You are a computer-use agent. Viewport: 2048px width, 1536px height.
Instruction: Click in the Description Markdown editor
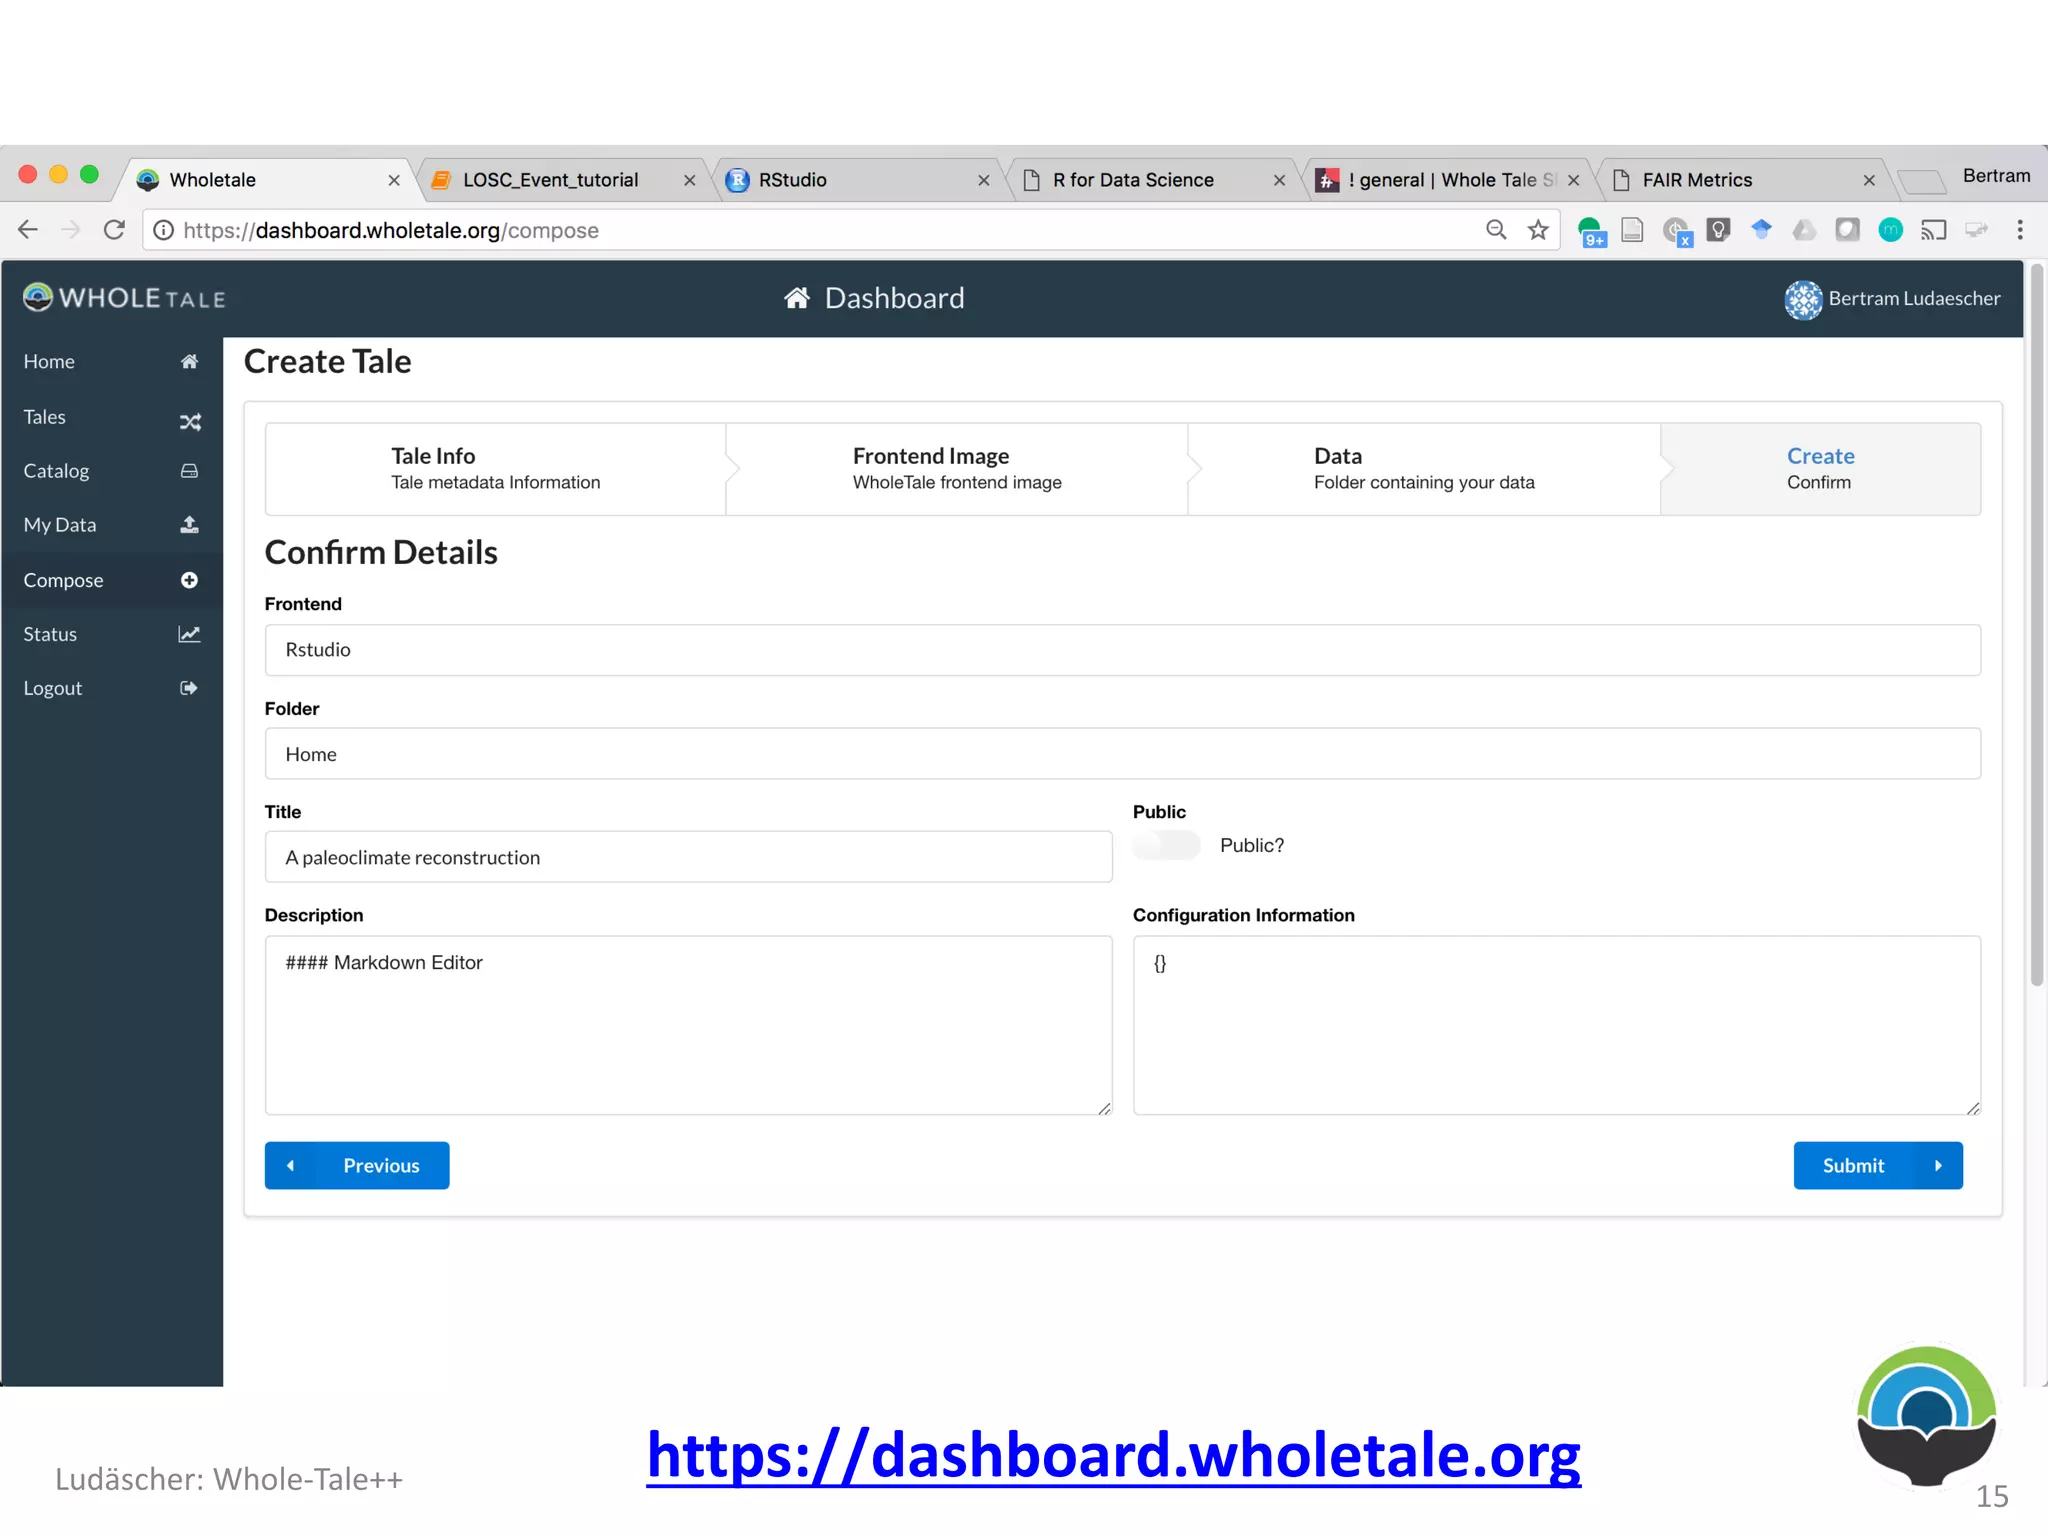click(688, 1025)
